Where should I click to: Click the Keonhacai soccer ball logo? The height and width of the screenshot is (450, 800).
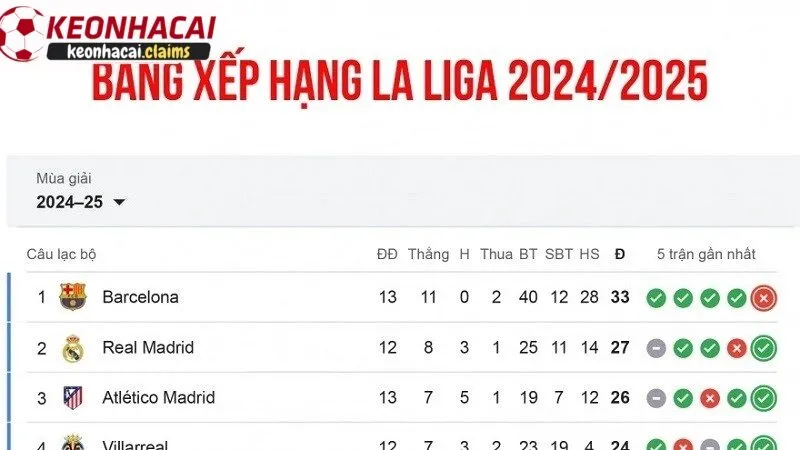22,33
